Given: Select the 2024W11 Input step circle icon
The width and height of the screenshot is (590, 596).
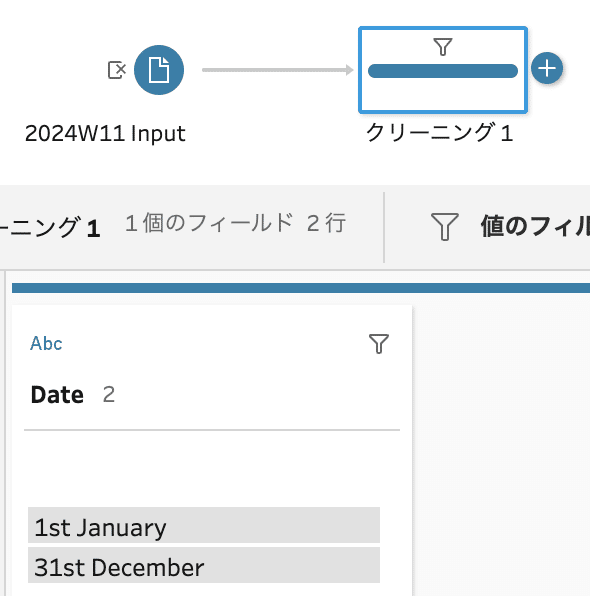Looking at the screenshot, I should coord(159,70).
